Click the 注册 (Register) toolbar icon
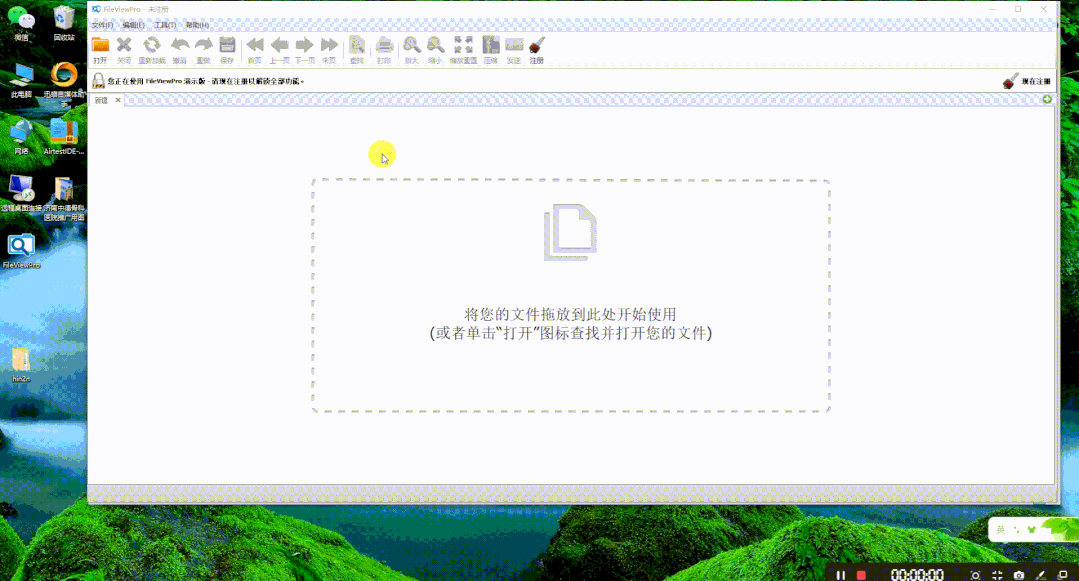This screenshot has width=1079, height=581. click(537, 46)
